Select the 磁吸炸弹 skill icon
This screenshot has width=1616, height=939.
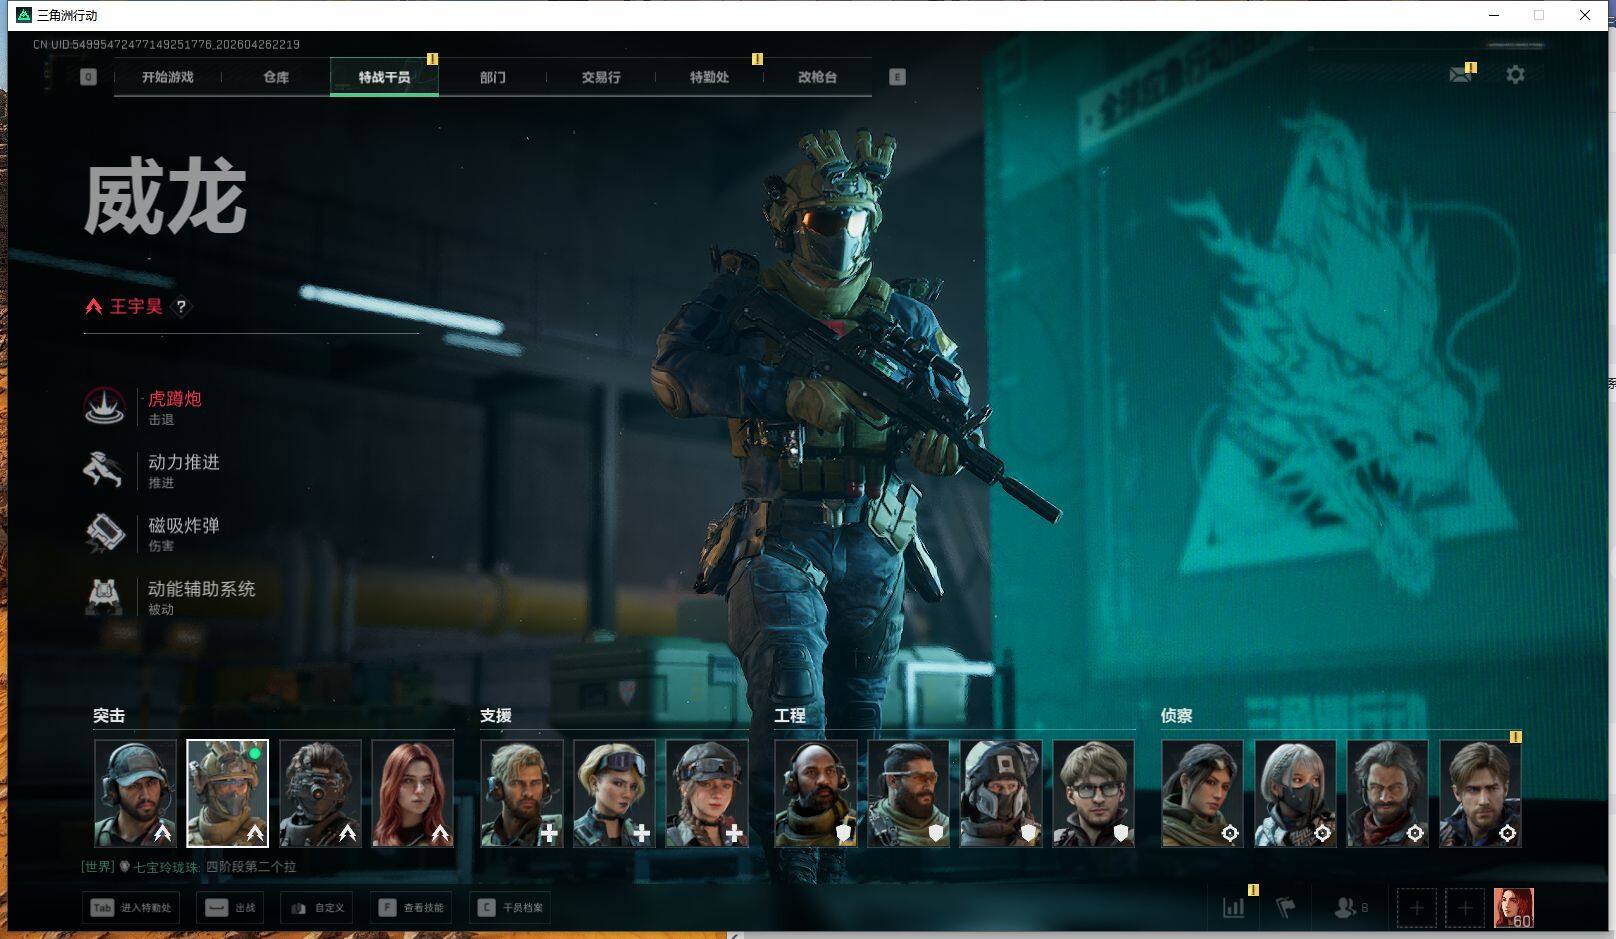tap(104, 533)
